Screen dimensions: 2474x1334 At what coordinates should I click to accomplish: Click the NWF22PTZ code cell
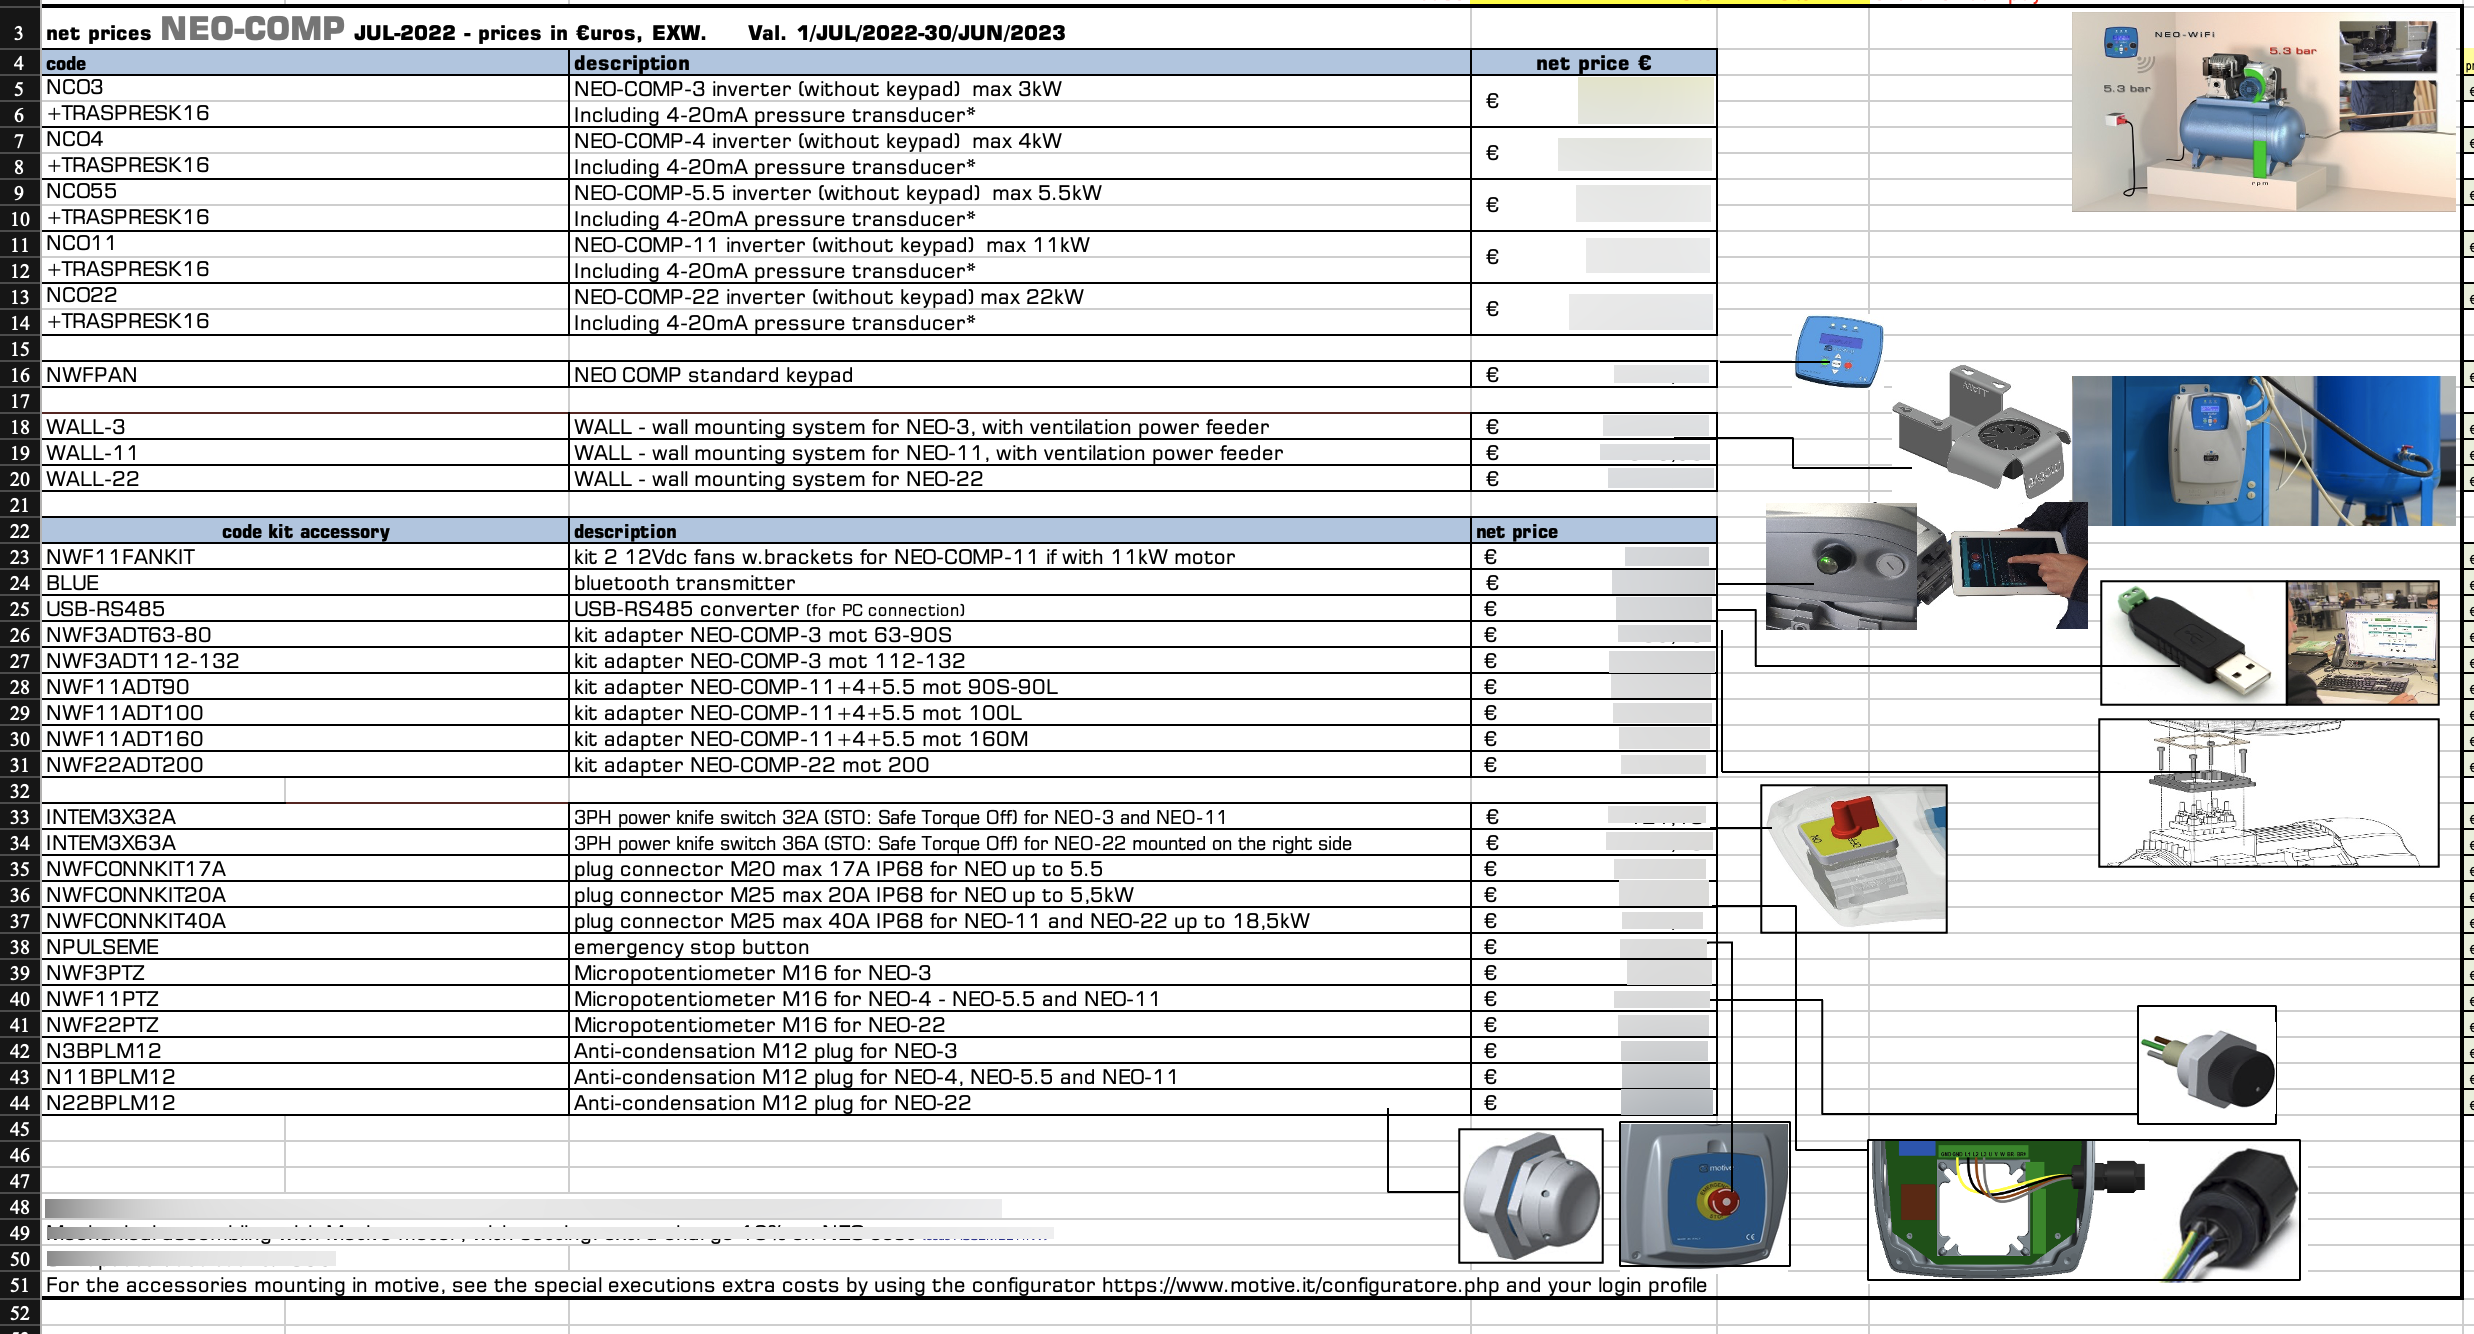[x=305, y=1025]
